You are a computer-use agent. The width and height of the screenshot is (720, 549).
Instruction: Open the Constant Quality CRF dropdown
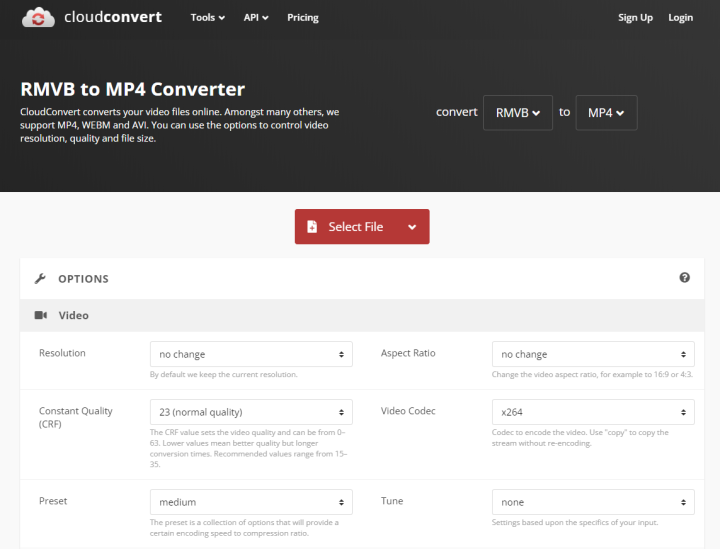(x=250, y=412)
